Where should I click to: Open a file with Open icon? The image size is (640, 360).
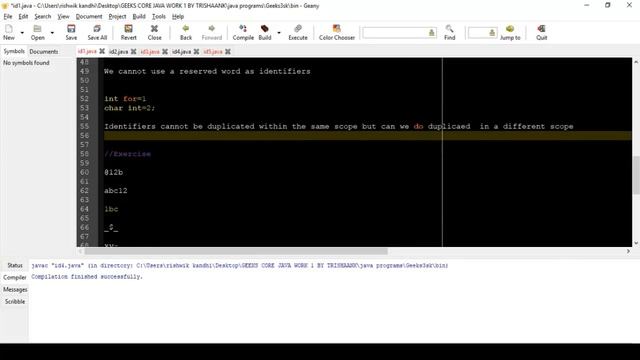point(38,32)
